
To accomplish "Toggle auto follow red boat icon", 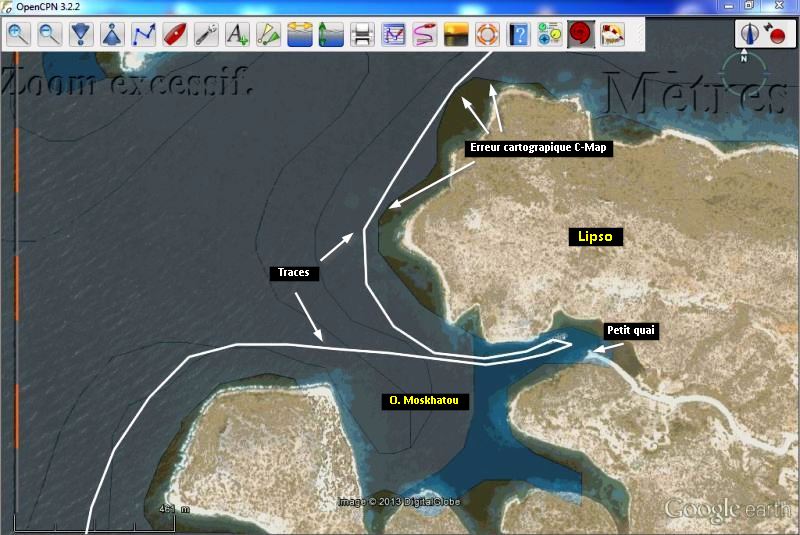I will coord(174,35).
